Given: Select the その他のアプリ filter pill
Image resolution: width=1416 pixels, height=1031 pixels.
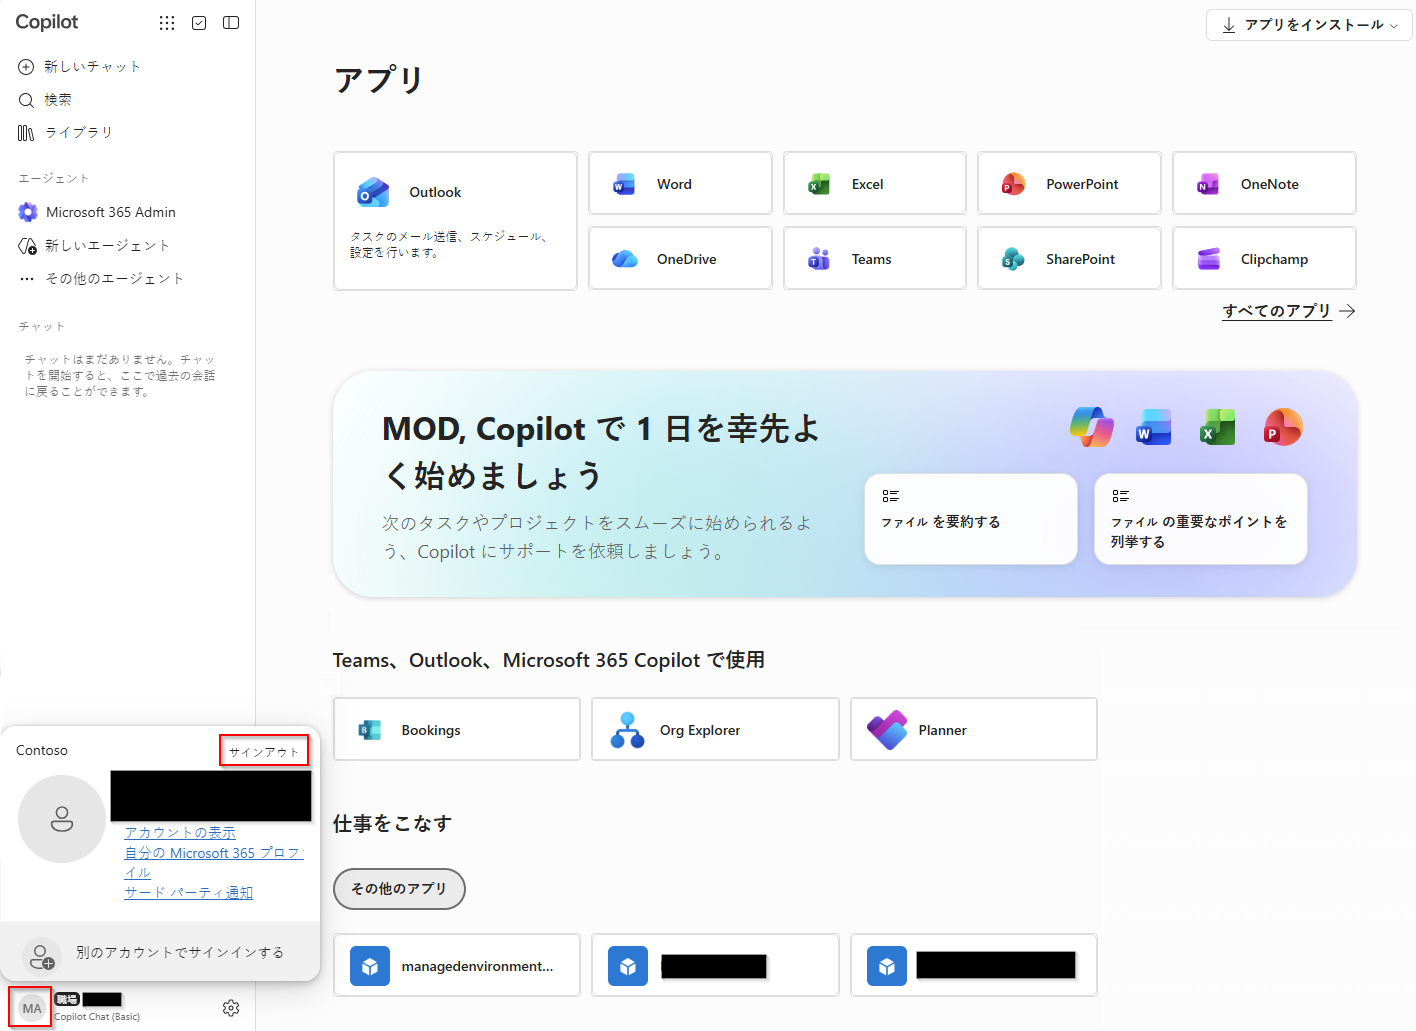Looking at the screenshot, I should (x=399, y=889).
